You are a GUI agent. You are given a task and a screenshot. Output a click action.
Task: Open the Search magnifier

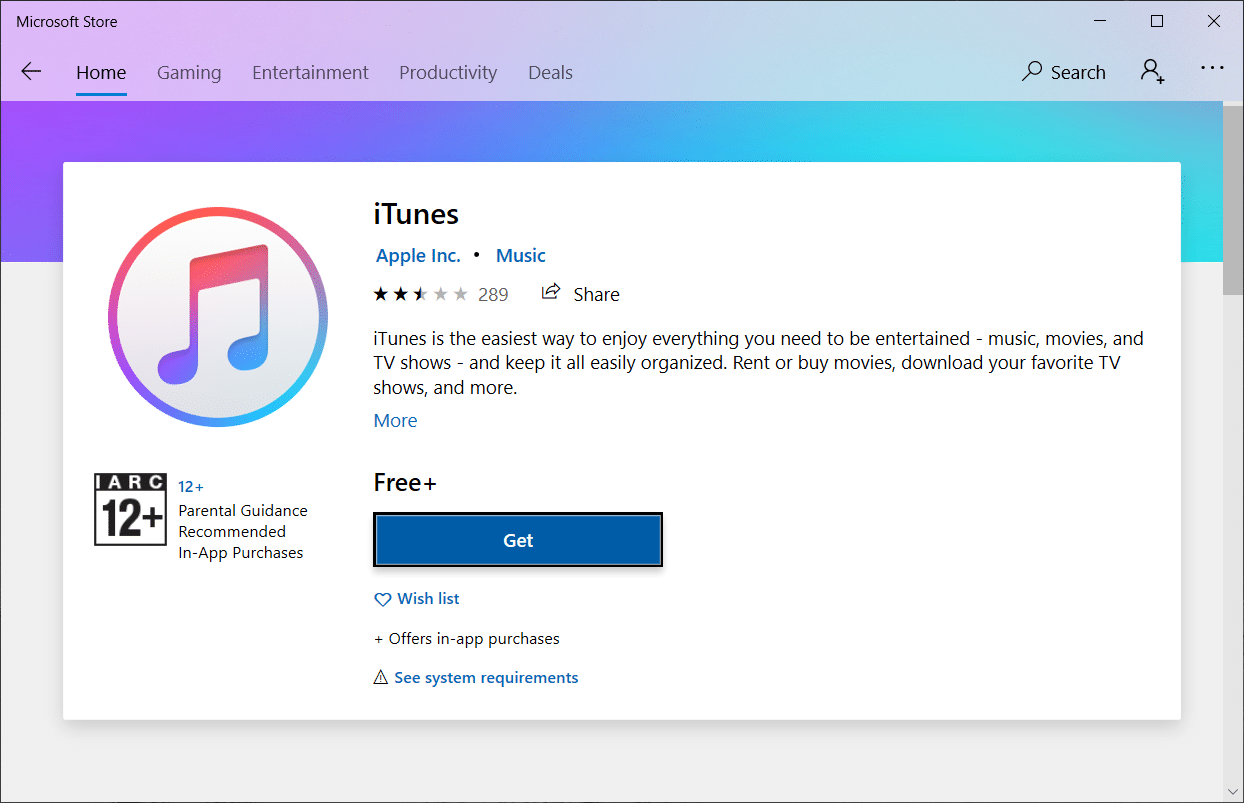click(1032, 72)
